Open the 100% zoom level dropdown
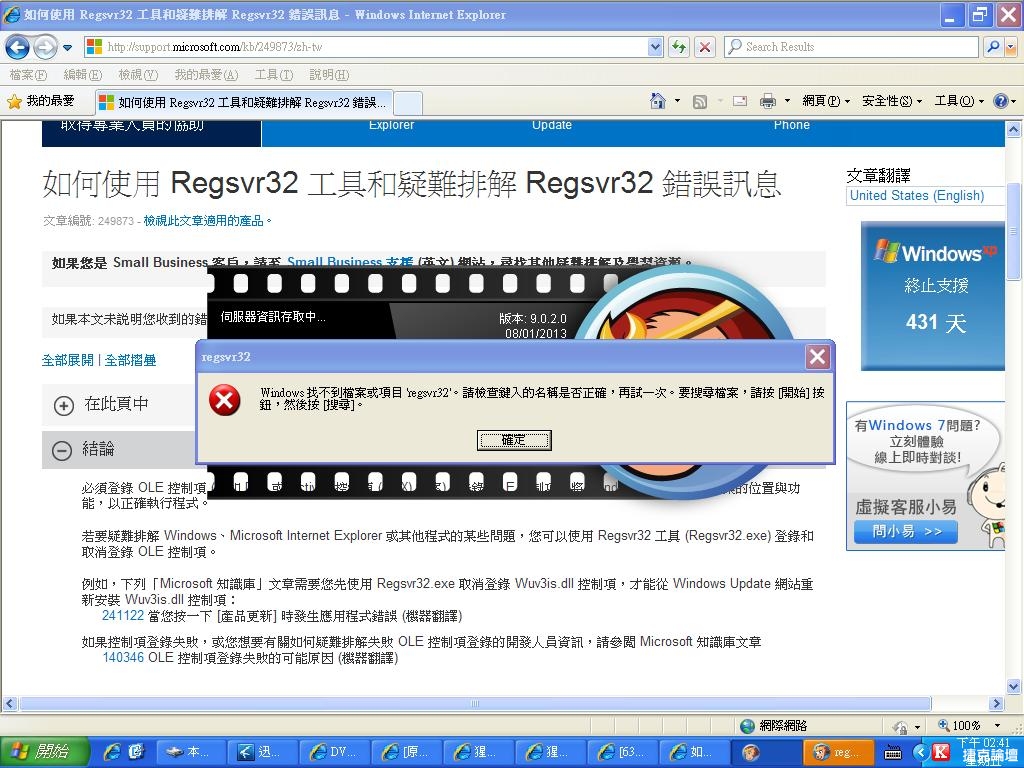This screenshot has width=1024, height=768. pyautogui.click(x=997, y=725)
